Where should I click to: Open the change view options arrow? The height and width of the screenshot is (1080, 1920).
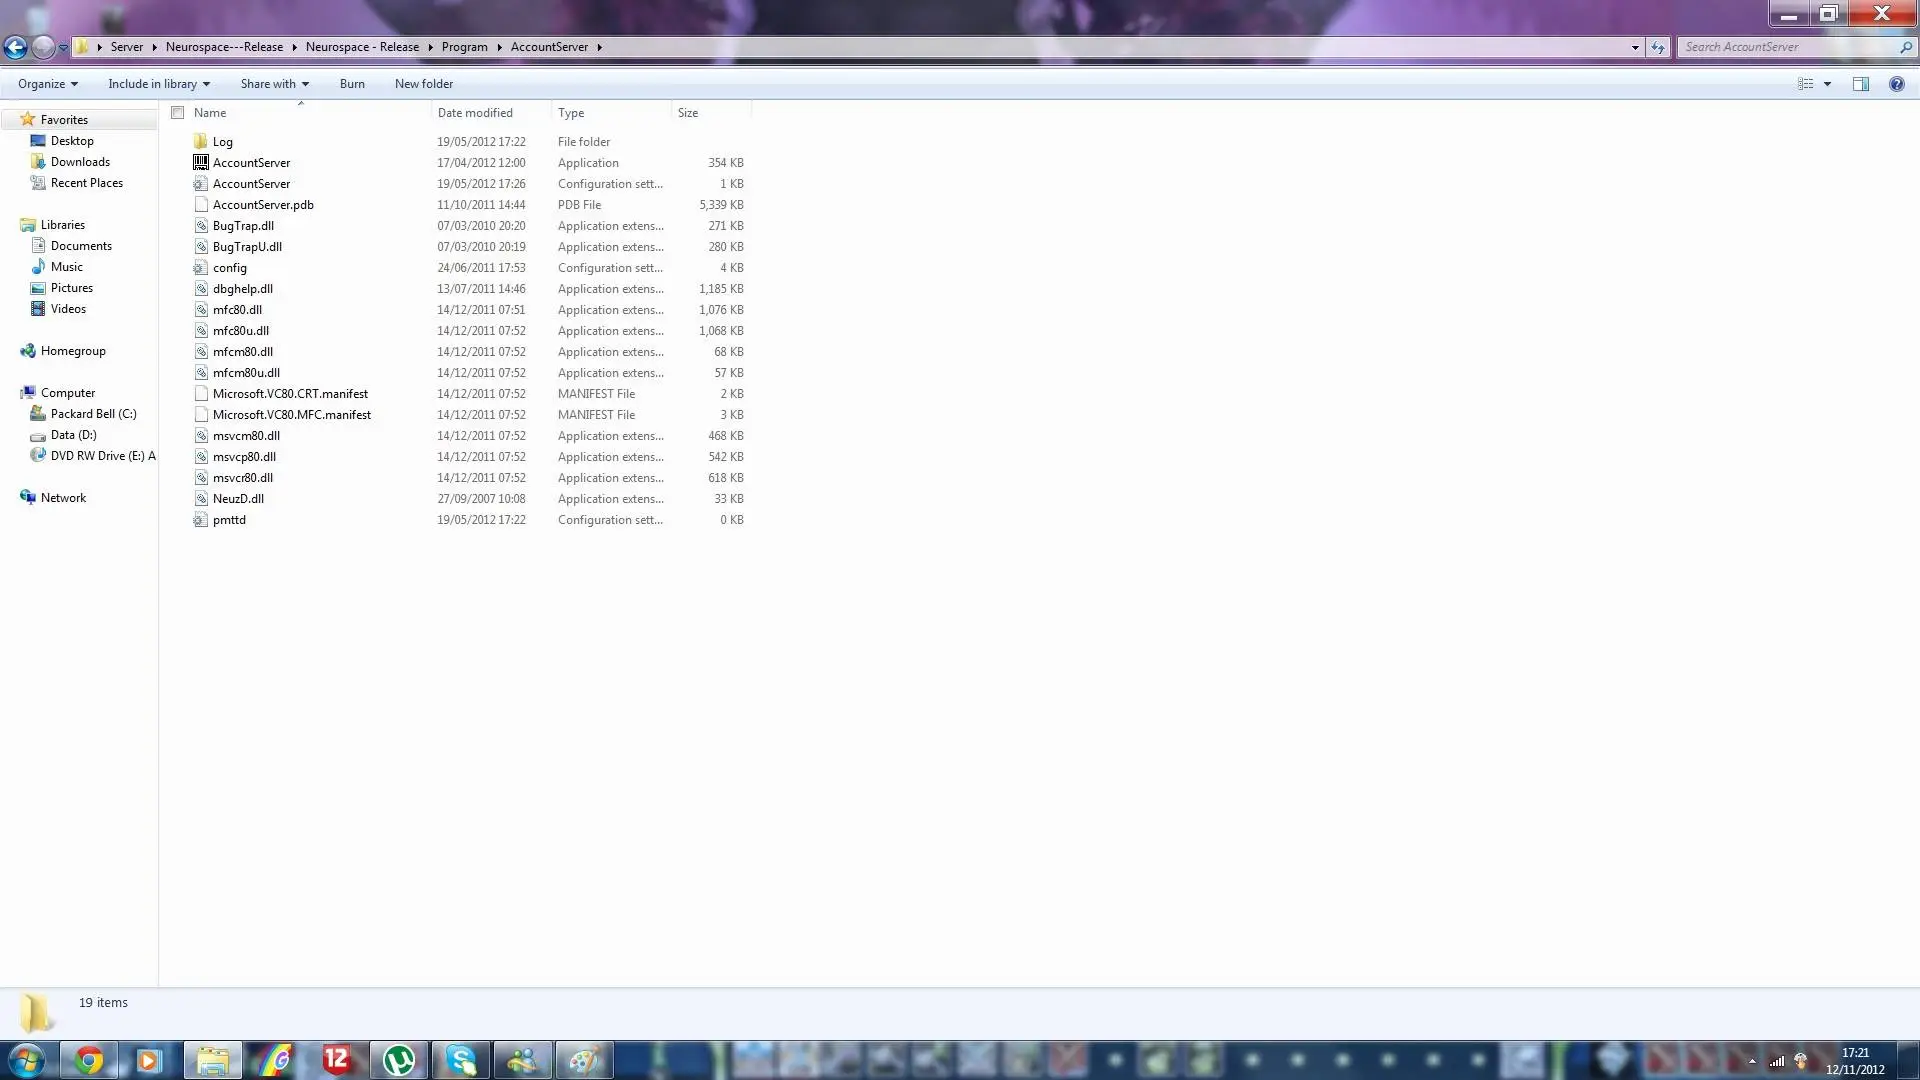coord(1827,84)
